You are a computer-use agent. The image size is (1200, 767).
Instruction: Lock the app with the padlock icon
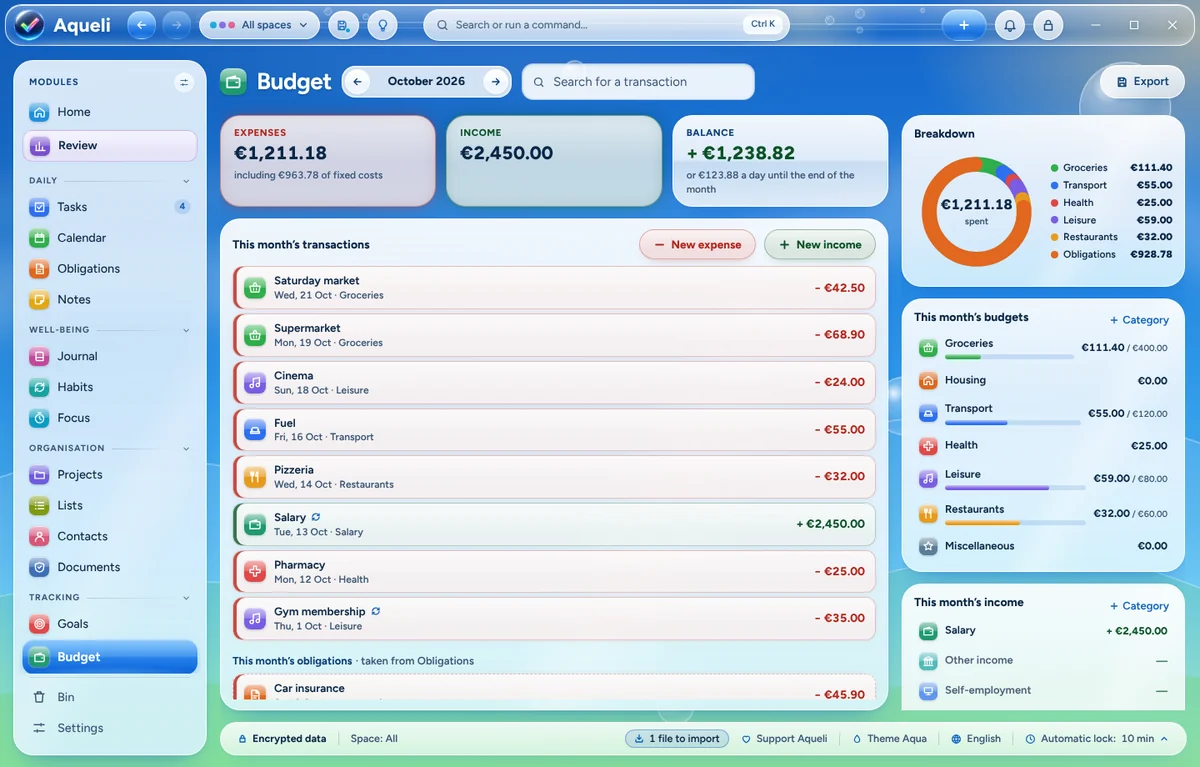click(1048, 25)
